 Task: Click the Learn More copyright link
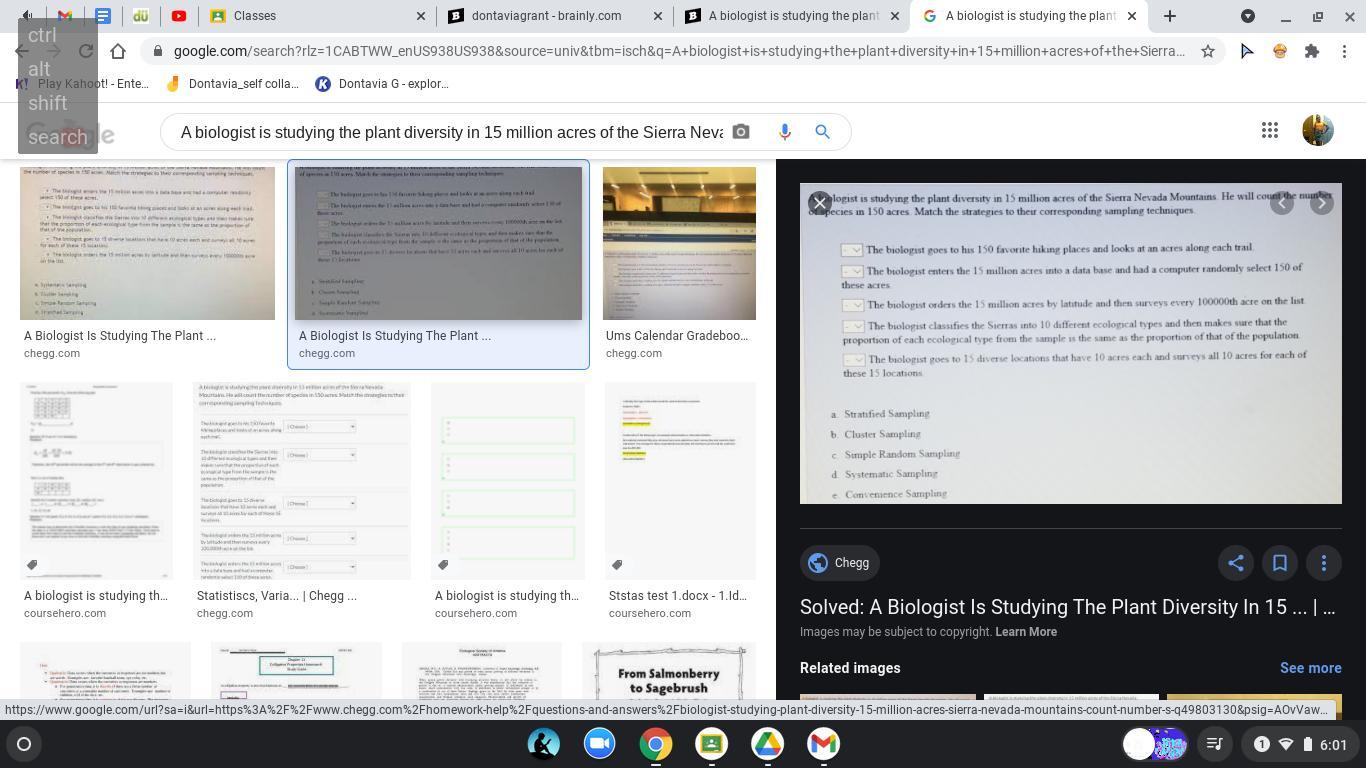[x=1026, y=632]
